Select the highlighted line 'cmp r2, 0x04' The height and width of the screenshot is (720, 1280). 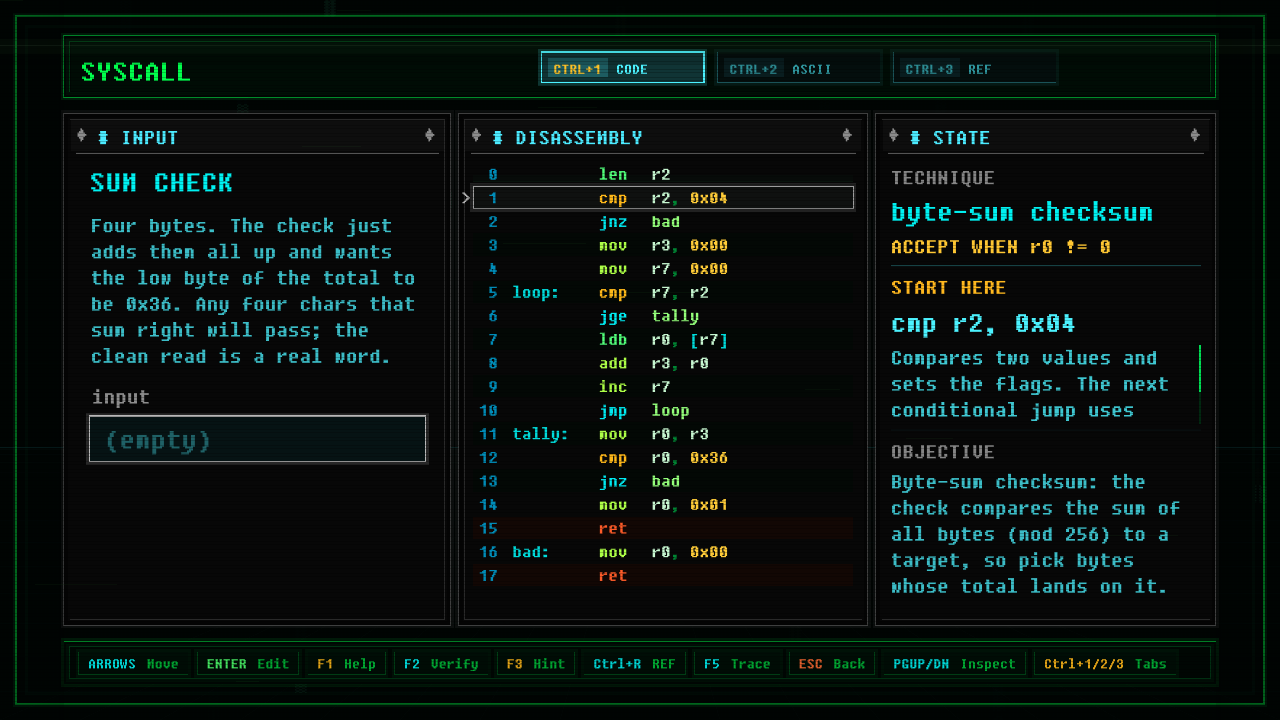pyautogui.click(x=663, y=198)
